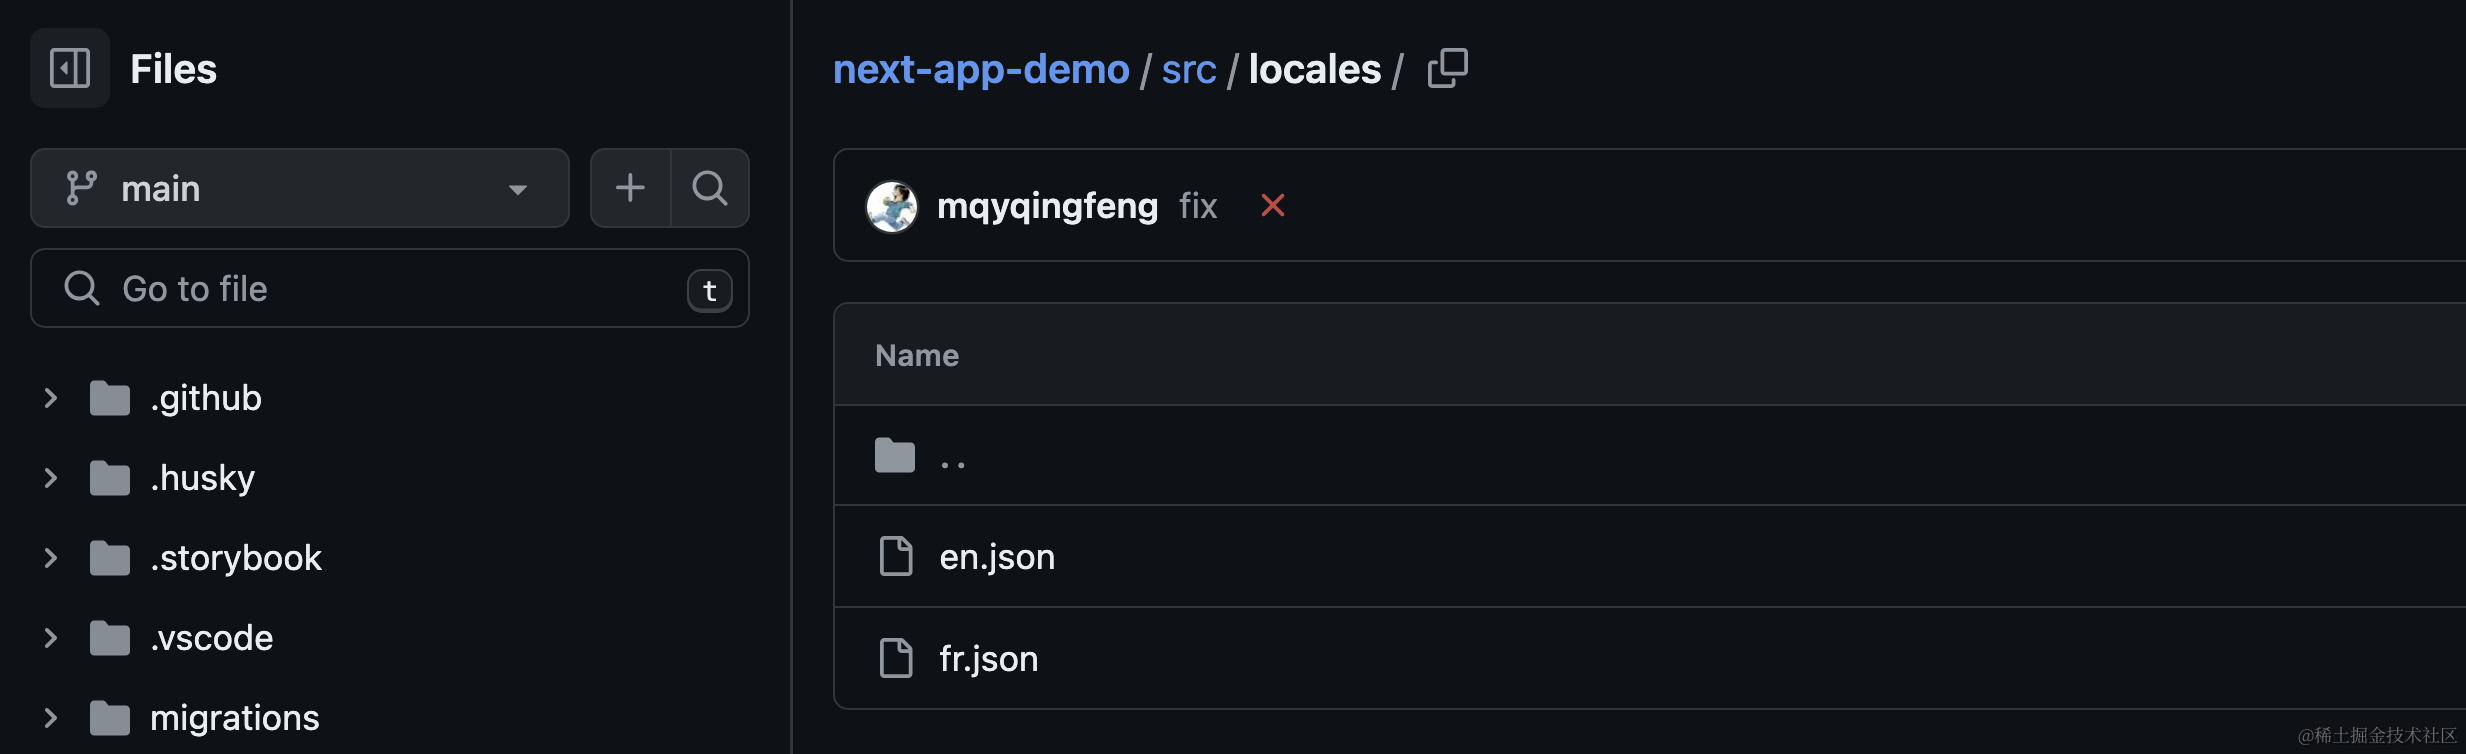The width and height of the screenshot is (2466, 754).
Task: Go to parent directory row
Action: point(952,458)
